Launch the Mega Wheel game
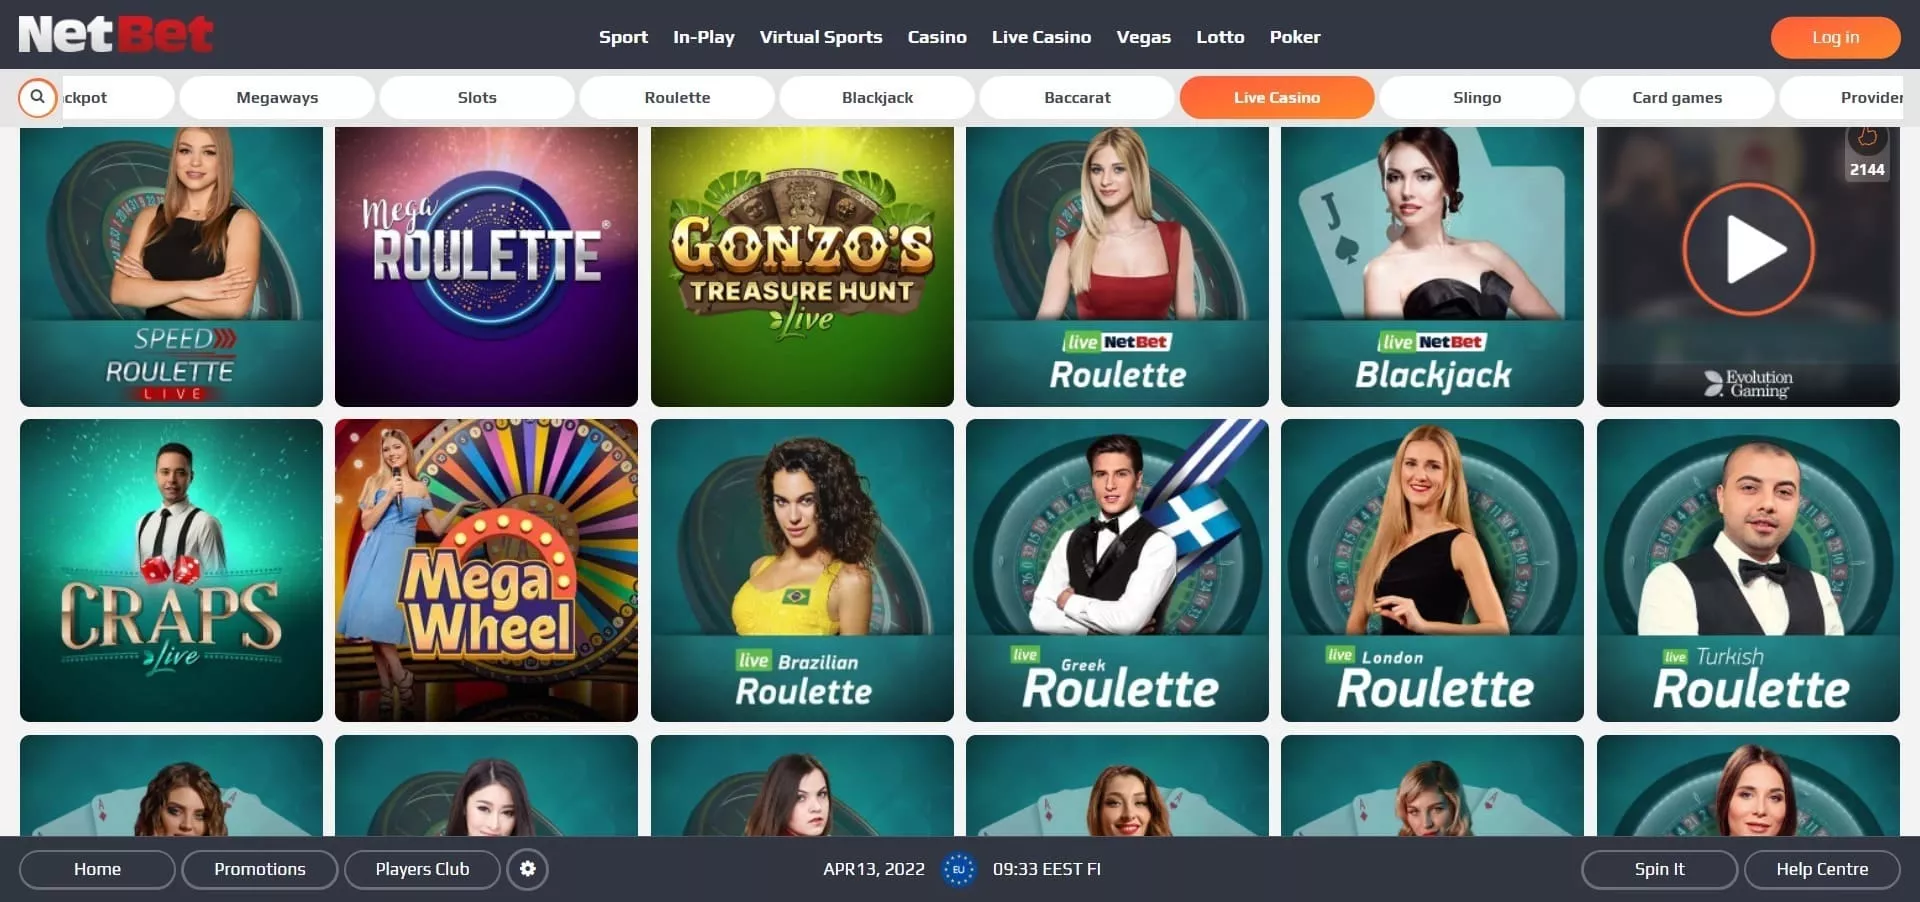1920x902 pixels. (x=486, y=570)
